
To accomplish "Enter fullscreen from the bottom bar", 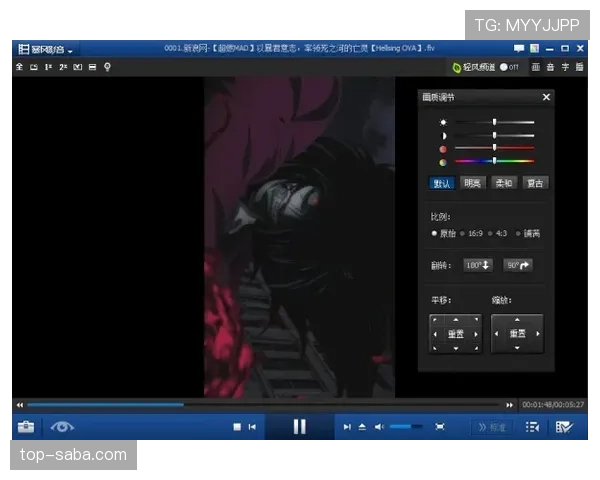I will 440,426.
